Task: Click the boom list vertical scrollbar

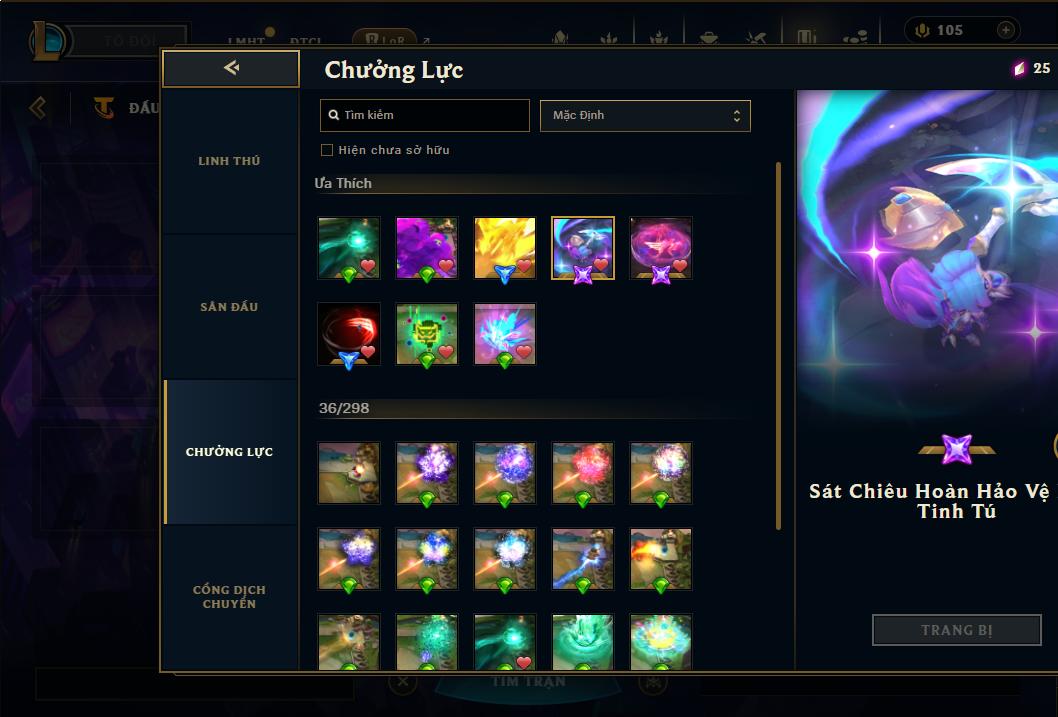Action: [778, 345]
